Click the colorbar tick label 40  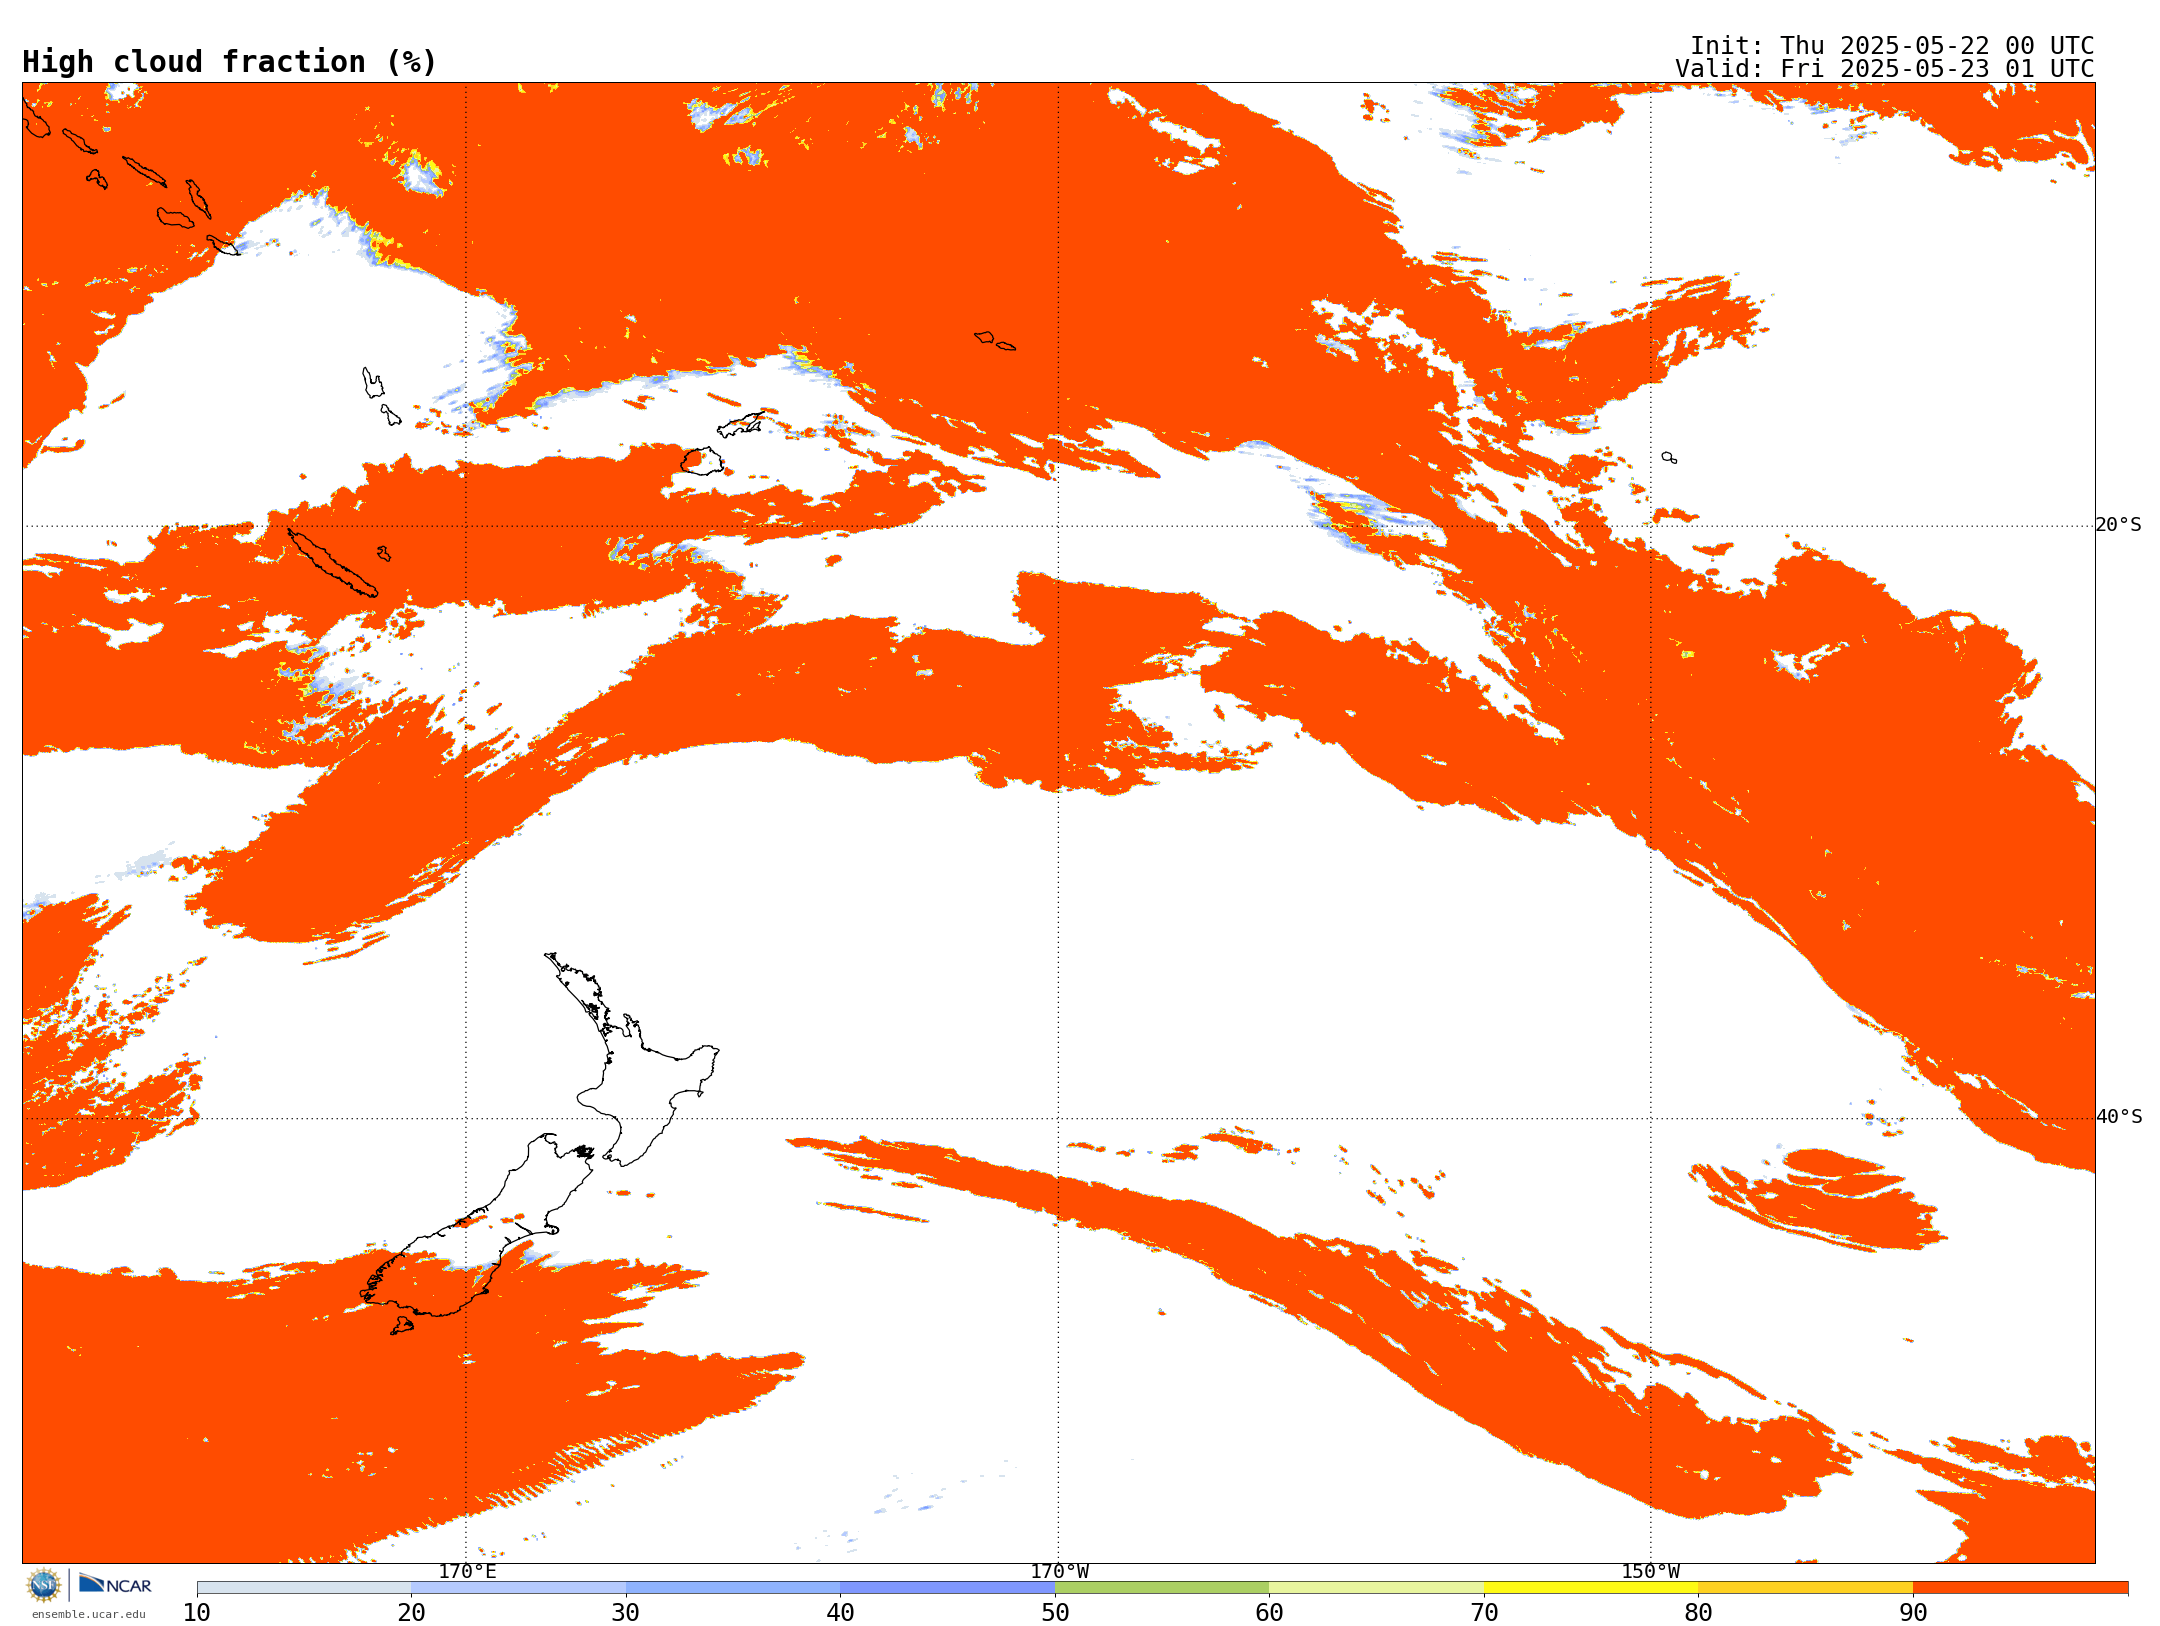840,1612
